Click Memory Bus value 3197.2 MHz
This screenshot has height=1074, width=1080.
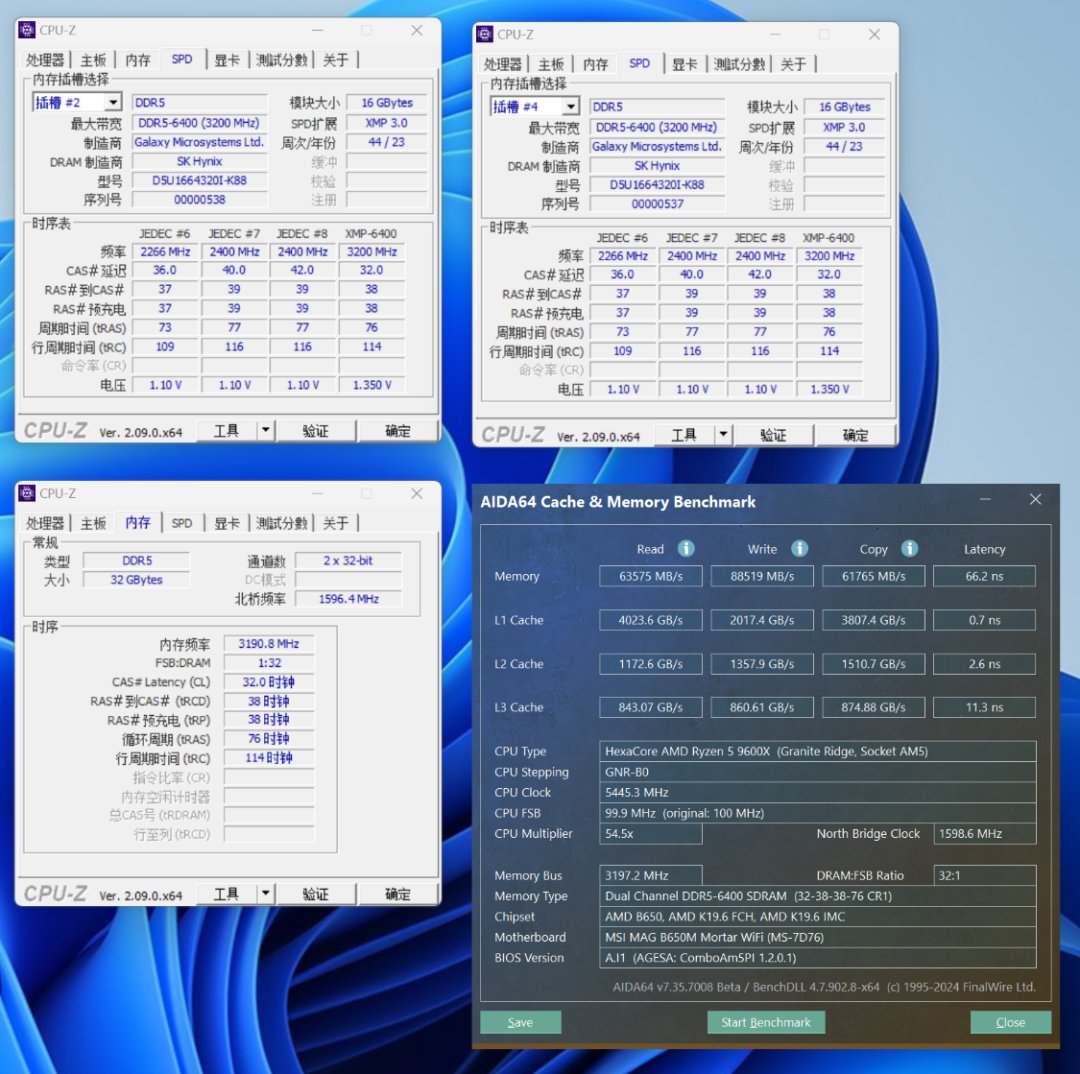point(650,875)
